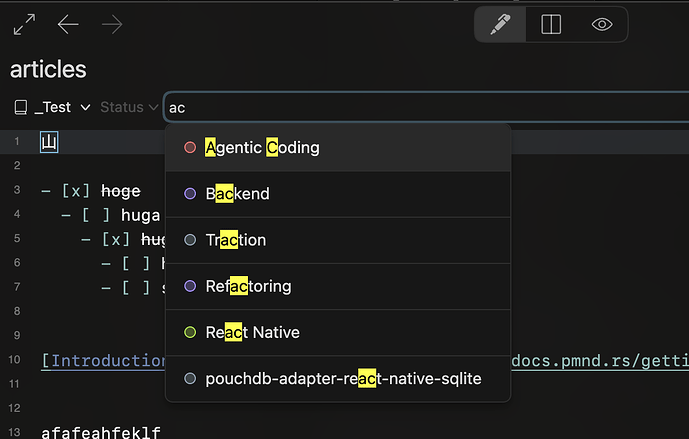Switch to the eye preview mode
This screenshot has height=439, width=689.
[x=602, y=25]
